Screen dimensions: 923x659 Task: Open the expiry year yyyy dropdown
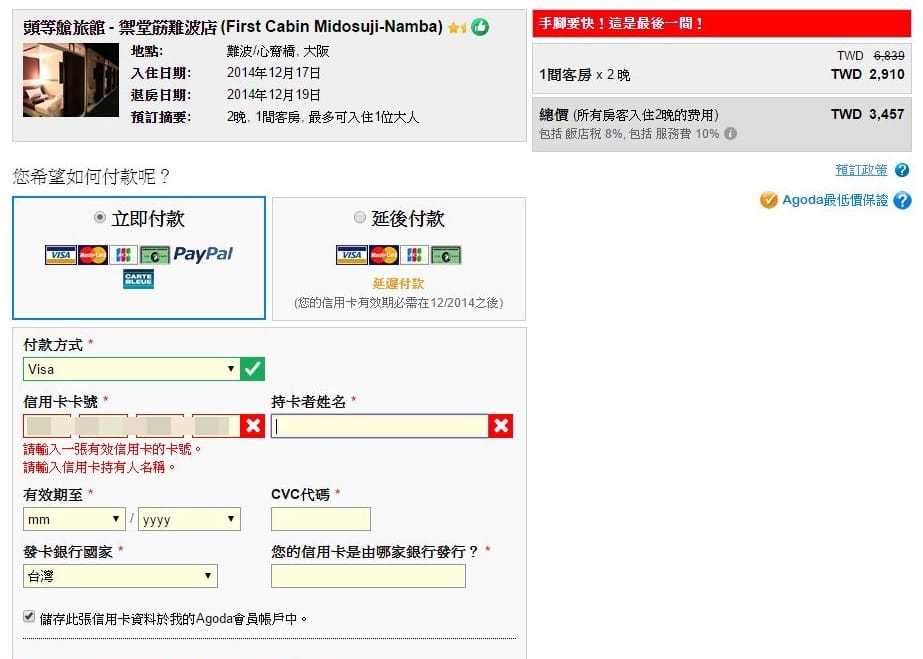tap(189, 519)
